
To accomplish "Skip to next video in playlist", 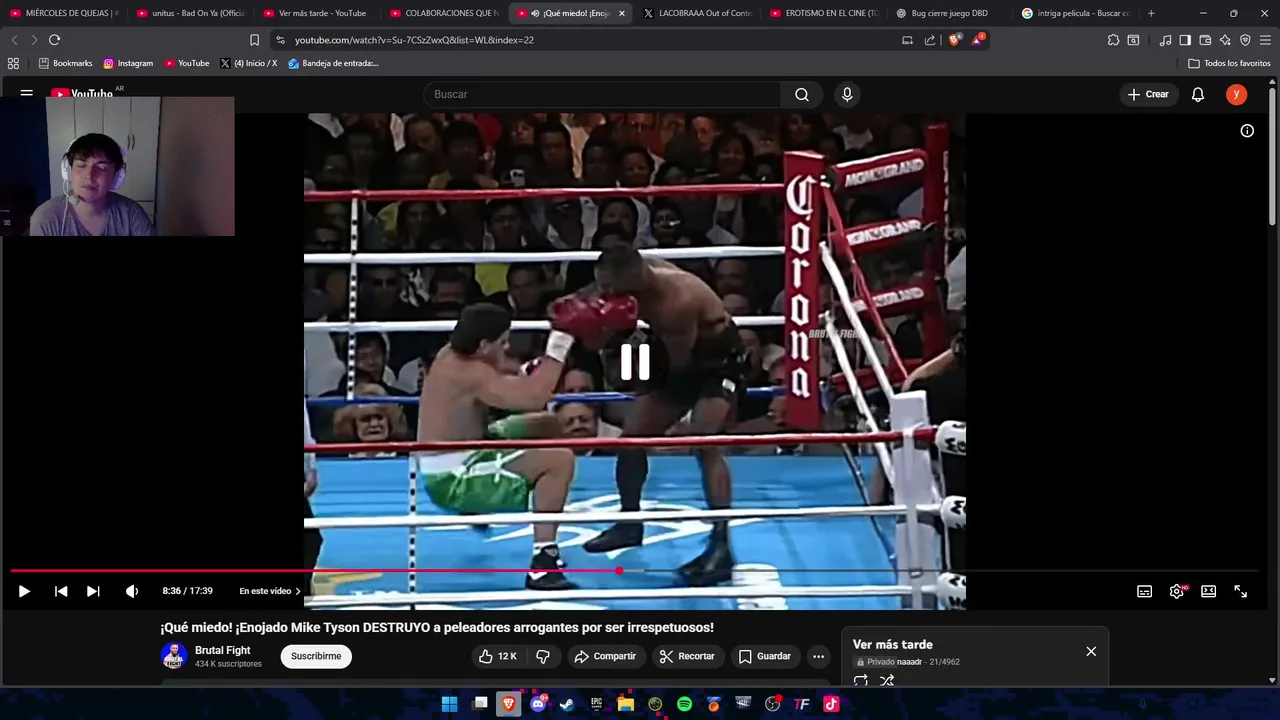I will tap(93, 591).
